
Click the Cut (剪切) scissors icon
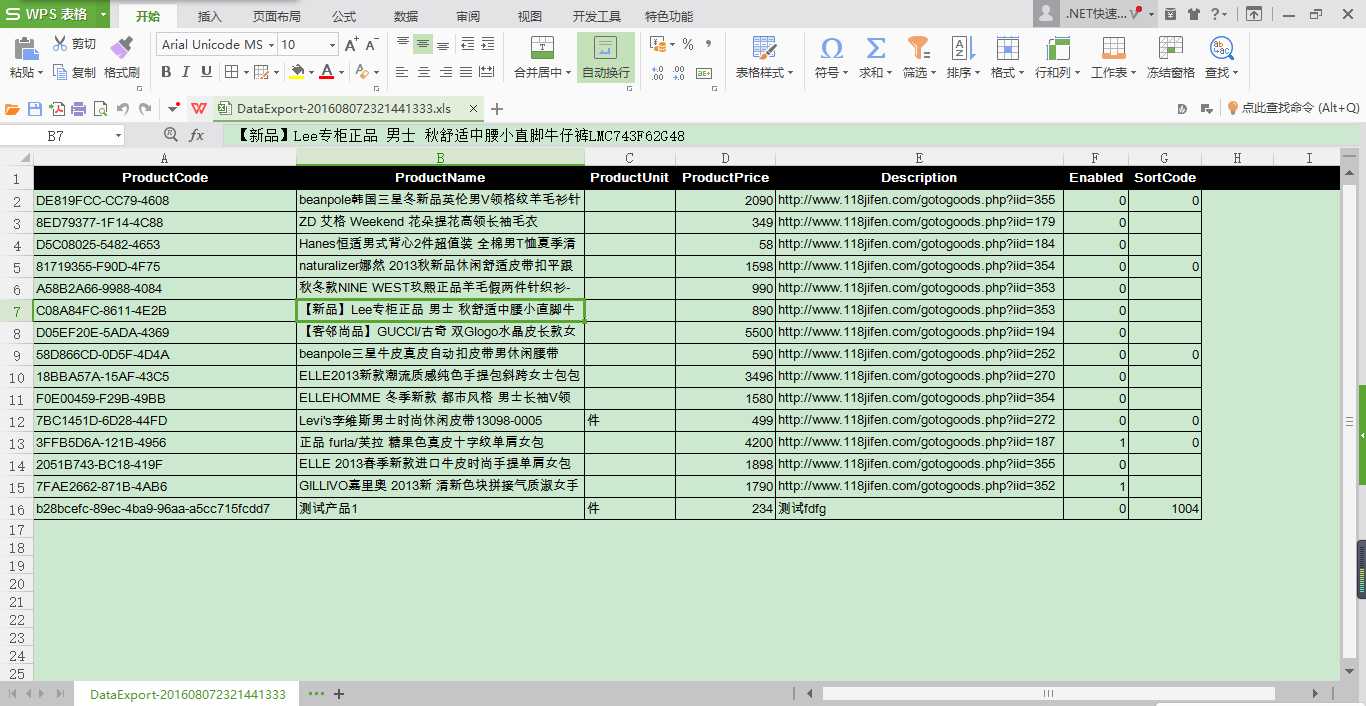pyautogui.click(x=60, y=44)
